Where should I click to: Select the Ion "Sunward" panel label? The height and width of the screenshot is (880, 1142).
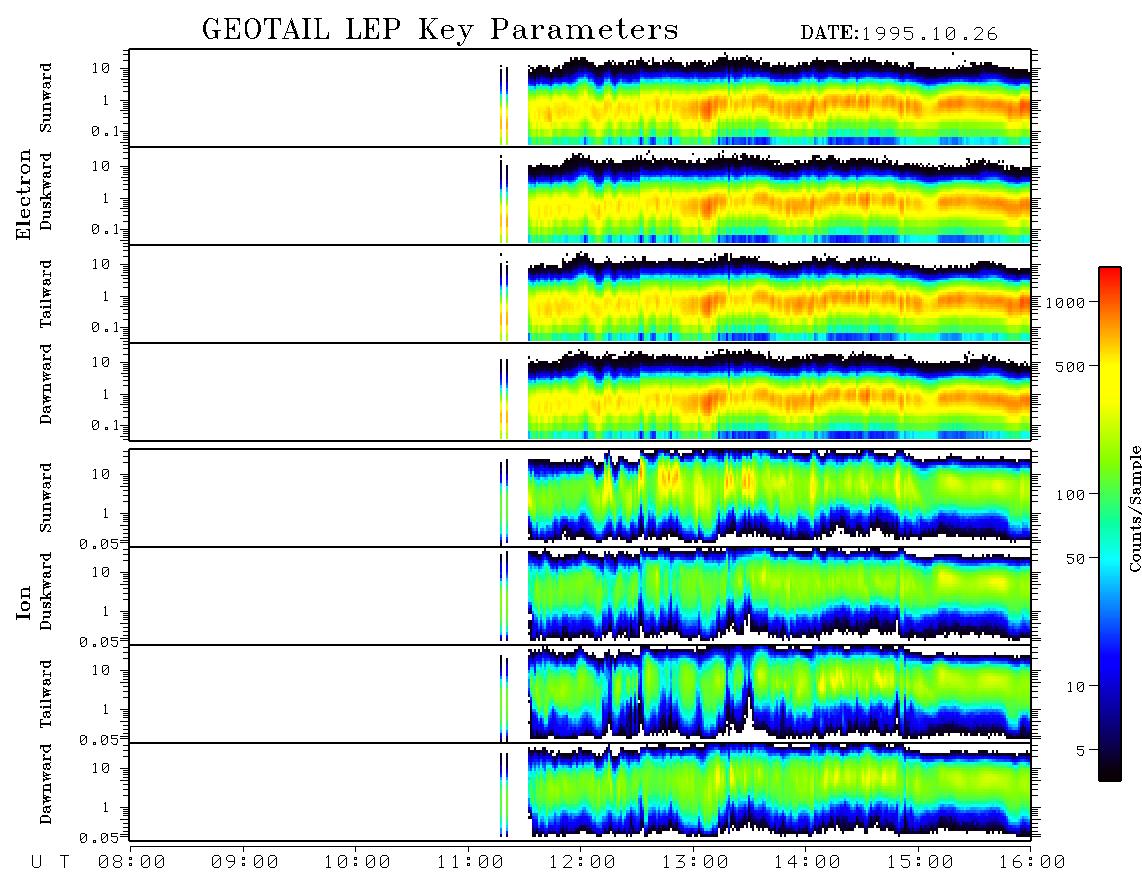click(46, 498)
